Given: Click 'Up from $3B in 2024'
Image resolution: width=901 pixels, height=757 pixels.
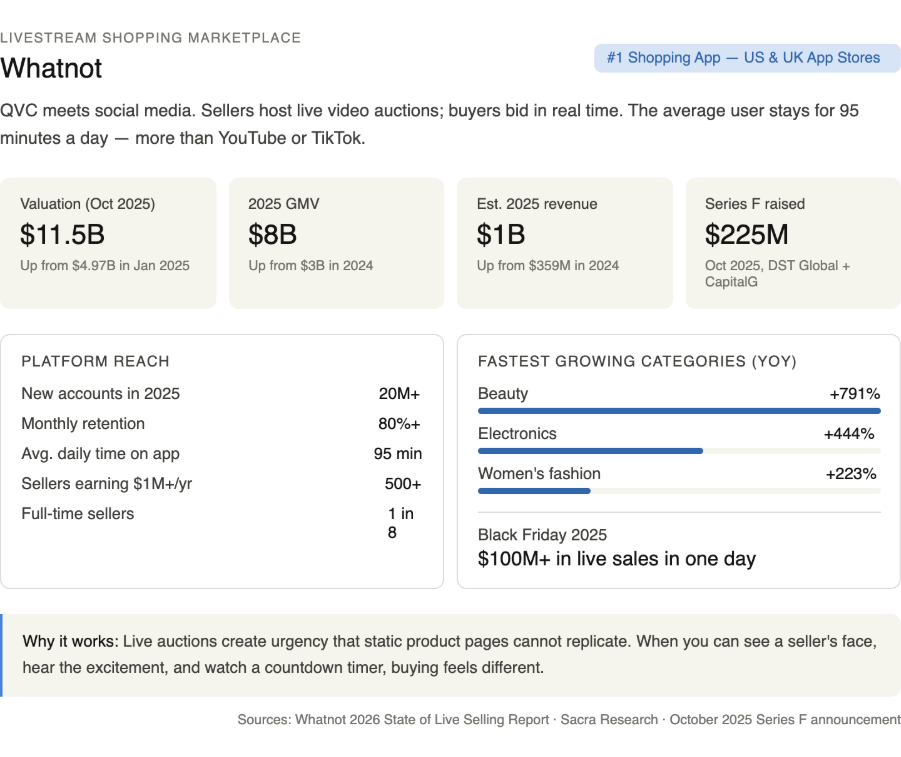Looking at the screenshot, I should (x=311, y=266).
